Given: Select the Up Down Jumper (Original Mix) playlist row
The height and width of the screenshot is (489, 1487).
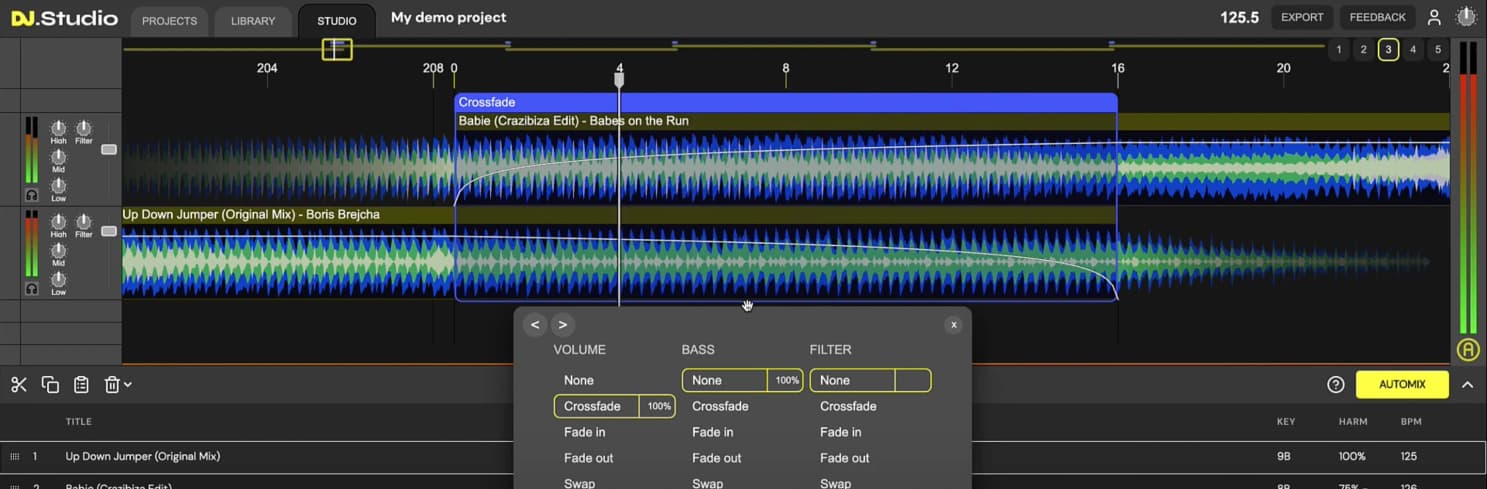Looking at the screenshot, I should (x=743, y=456).
